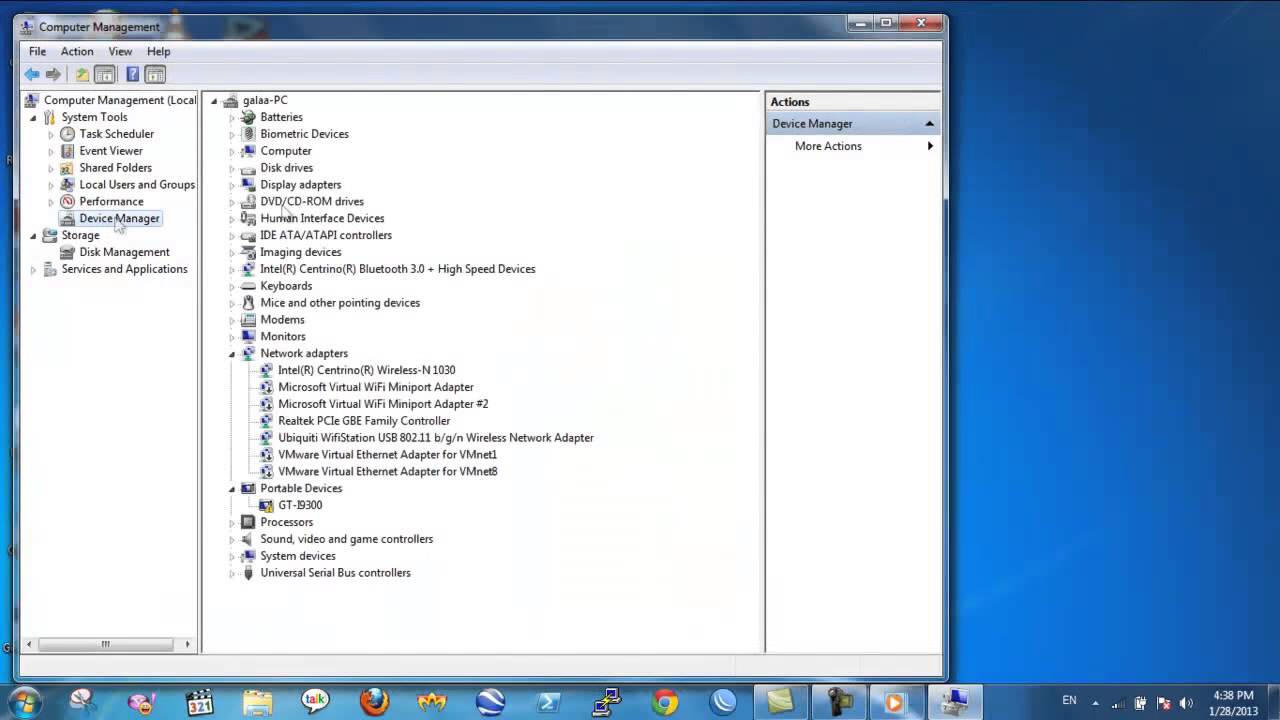Screen dimensions: 1280x720
Task: Click the left pane horizontal scrollbar thumb
Action: 105,645
